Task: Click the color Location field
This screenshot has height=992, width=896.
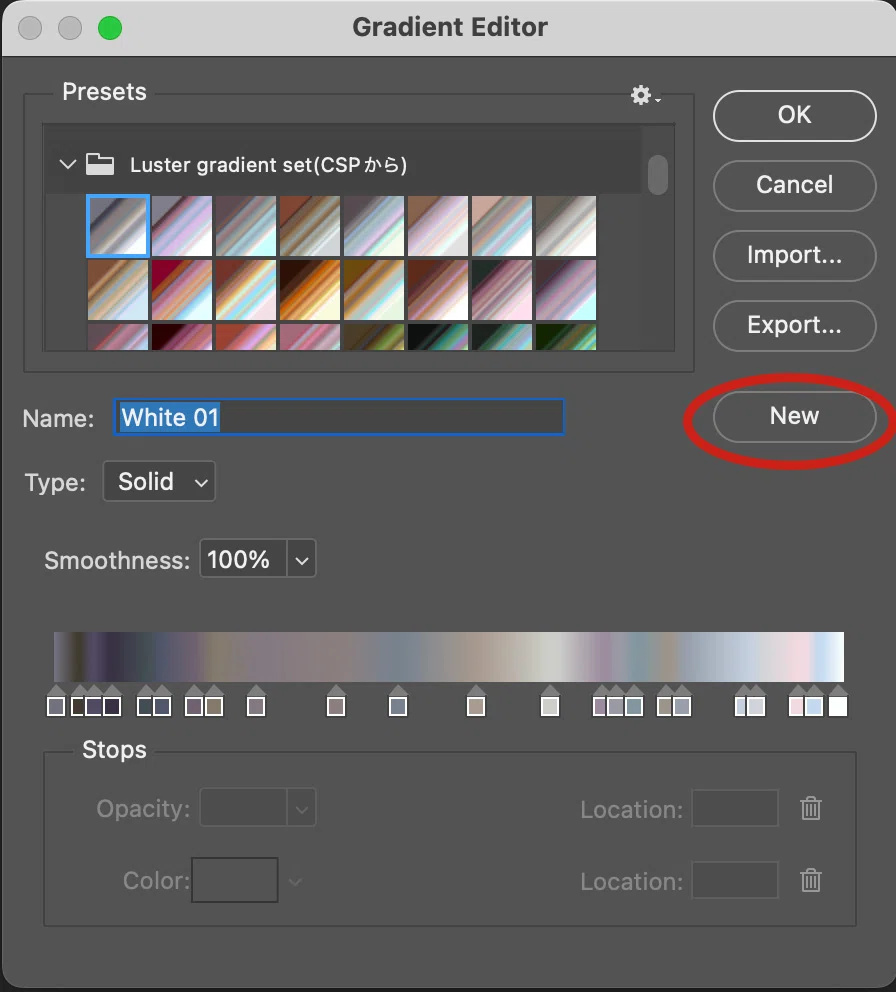Action: (735, 880)
